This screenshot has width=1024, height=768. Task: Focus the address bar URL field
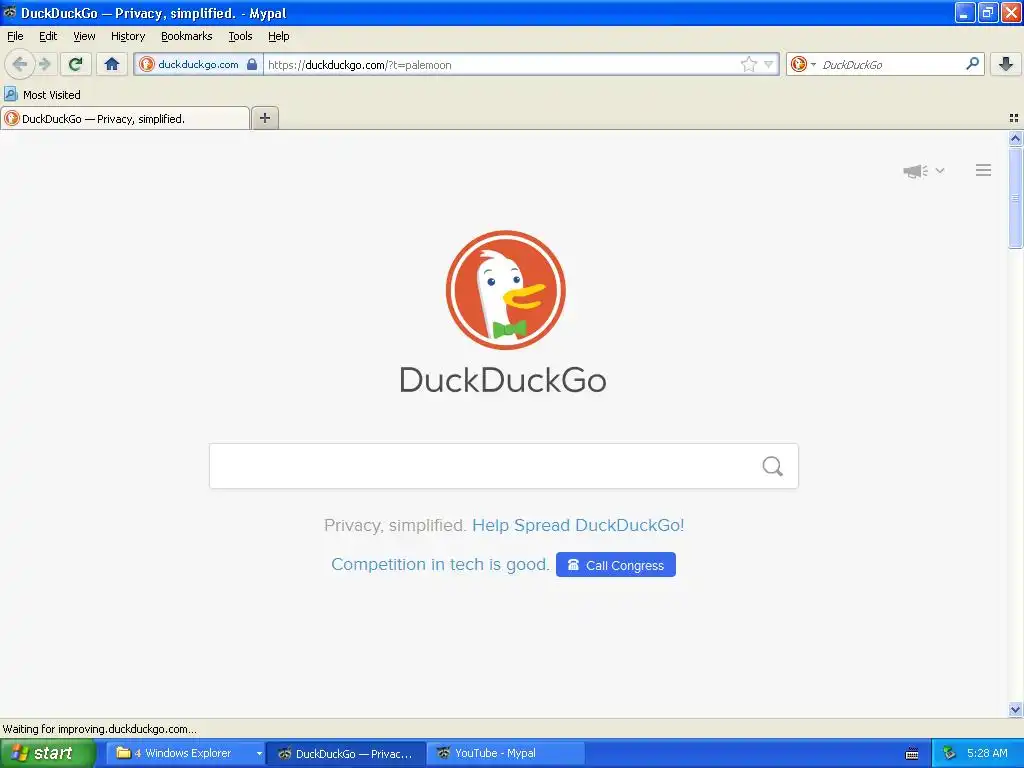pos(500,64)
